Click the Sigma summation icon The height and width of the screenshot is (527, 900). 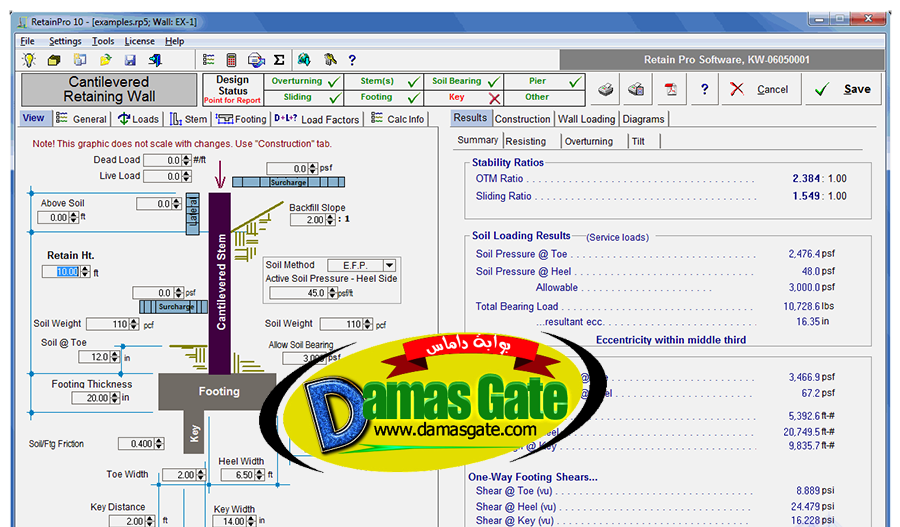coord(279,60)
